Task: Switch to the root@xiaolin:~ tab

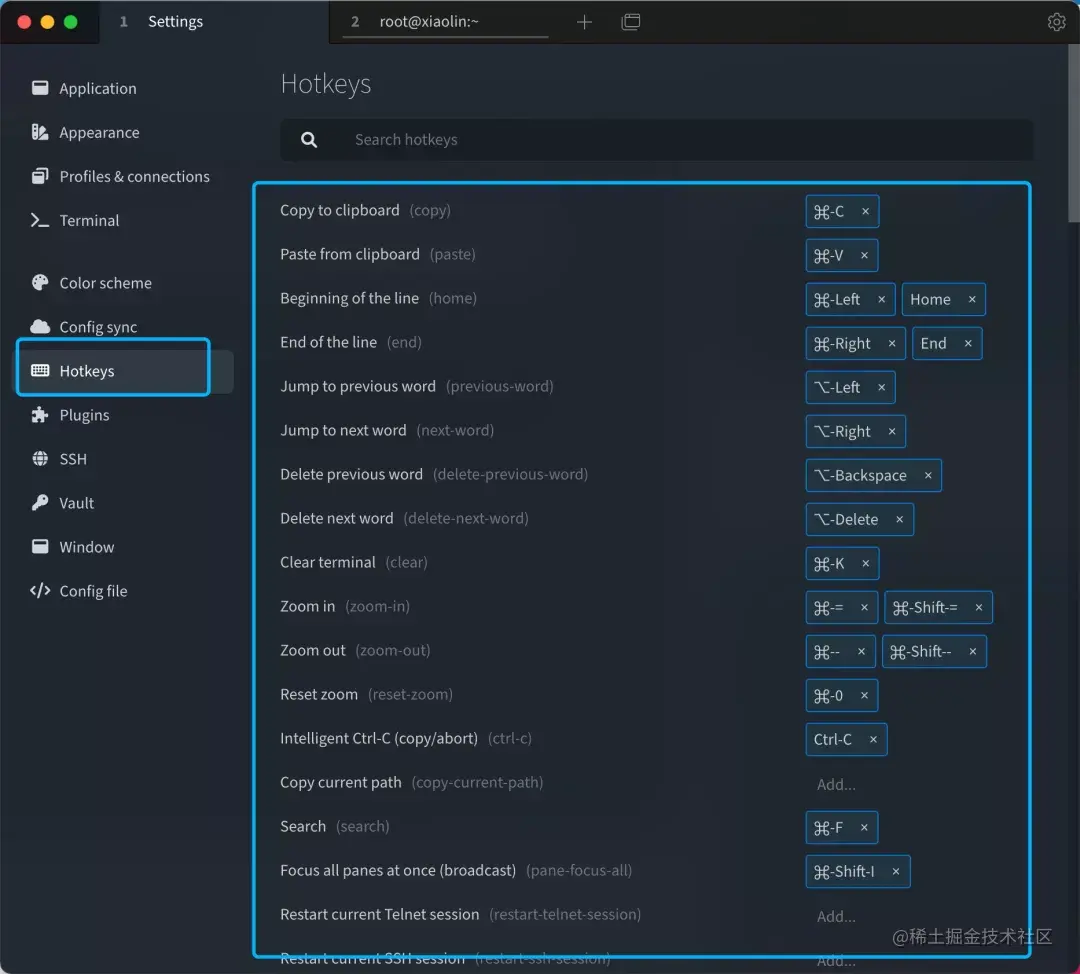Action: point(446,22)
